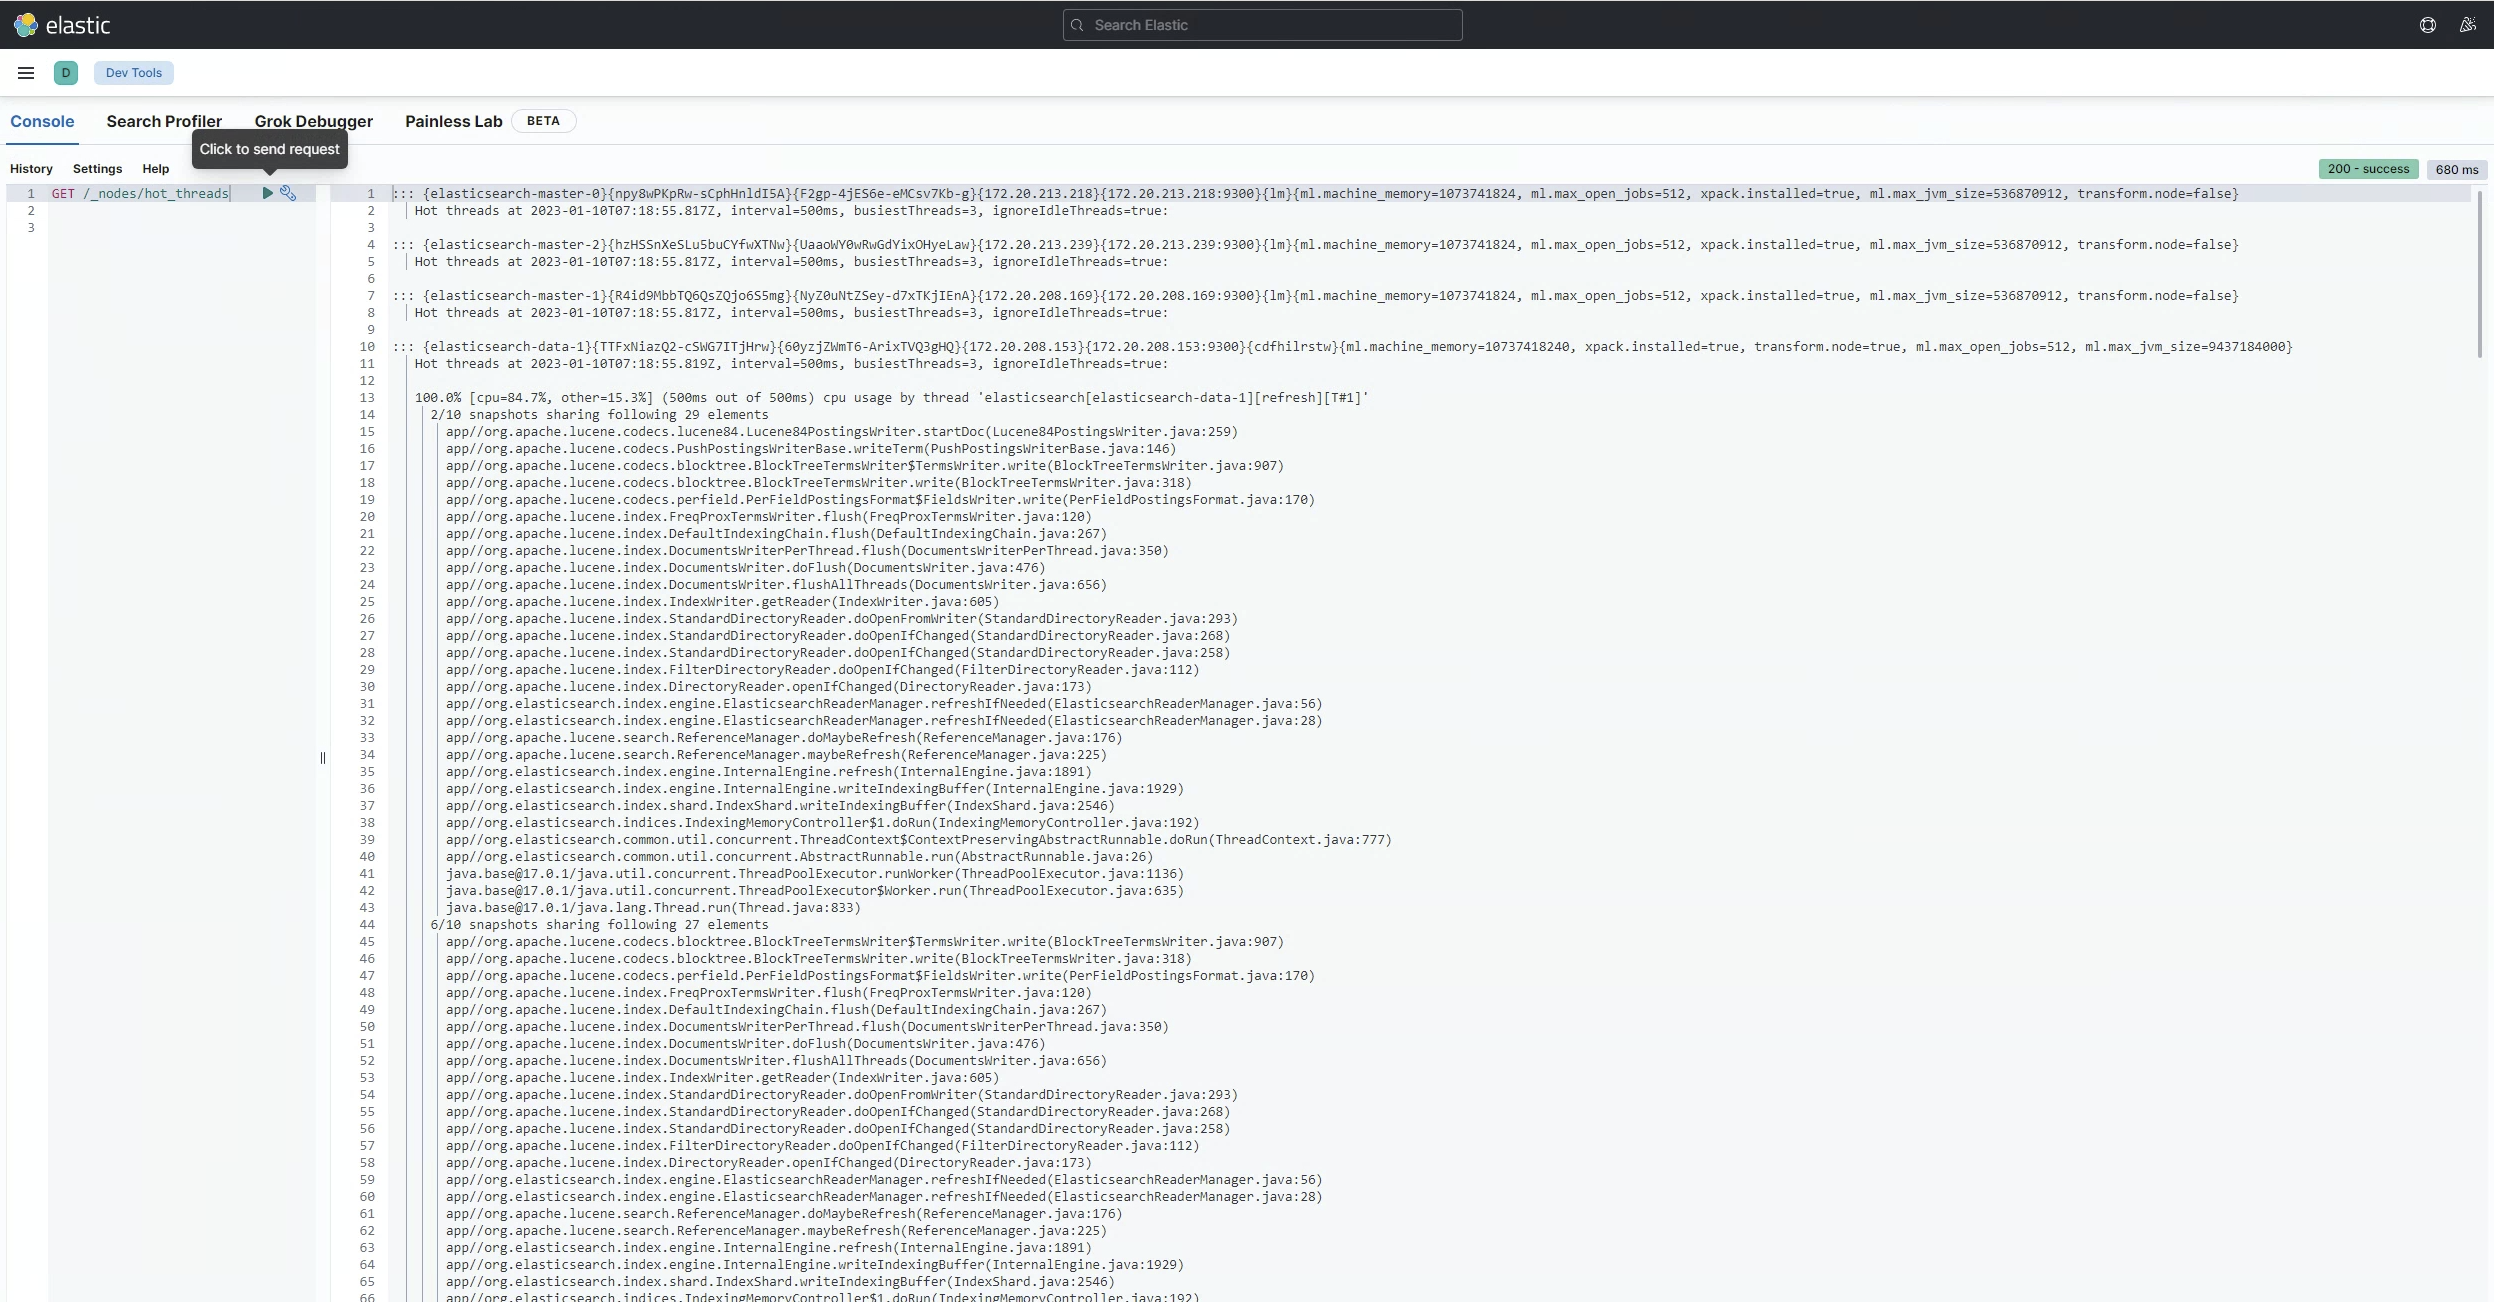Open the console History panel
2494x1302 pixels.
click(x=31, y=169)
